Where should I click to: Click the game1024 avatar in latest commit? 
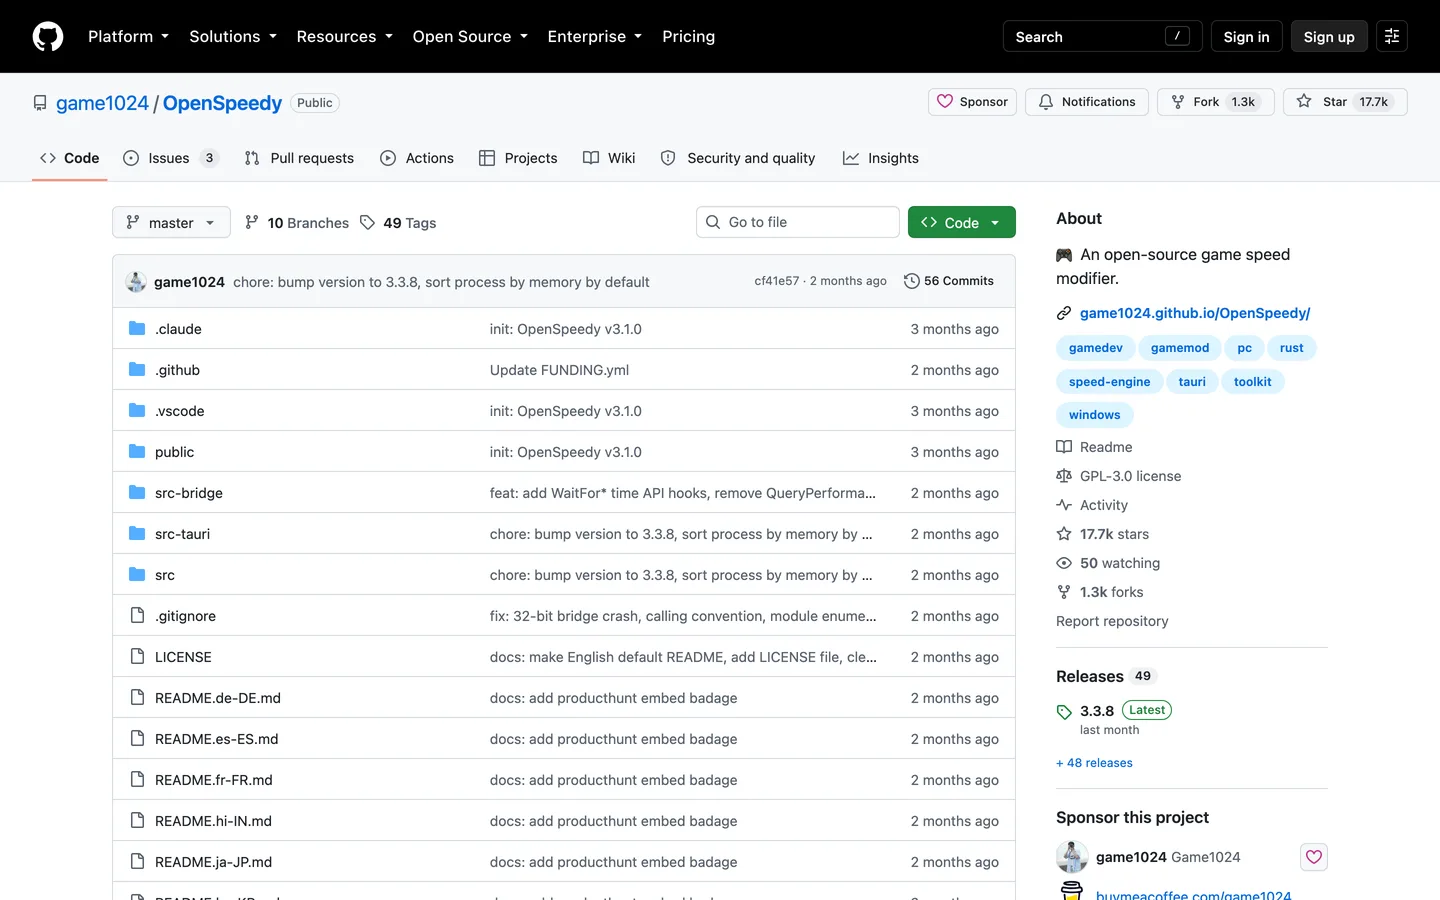(136, 282)
